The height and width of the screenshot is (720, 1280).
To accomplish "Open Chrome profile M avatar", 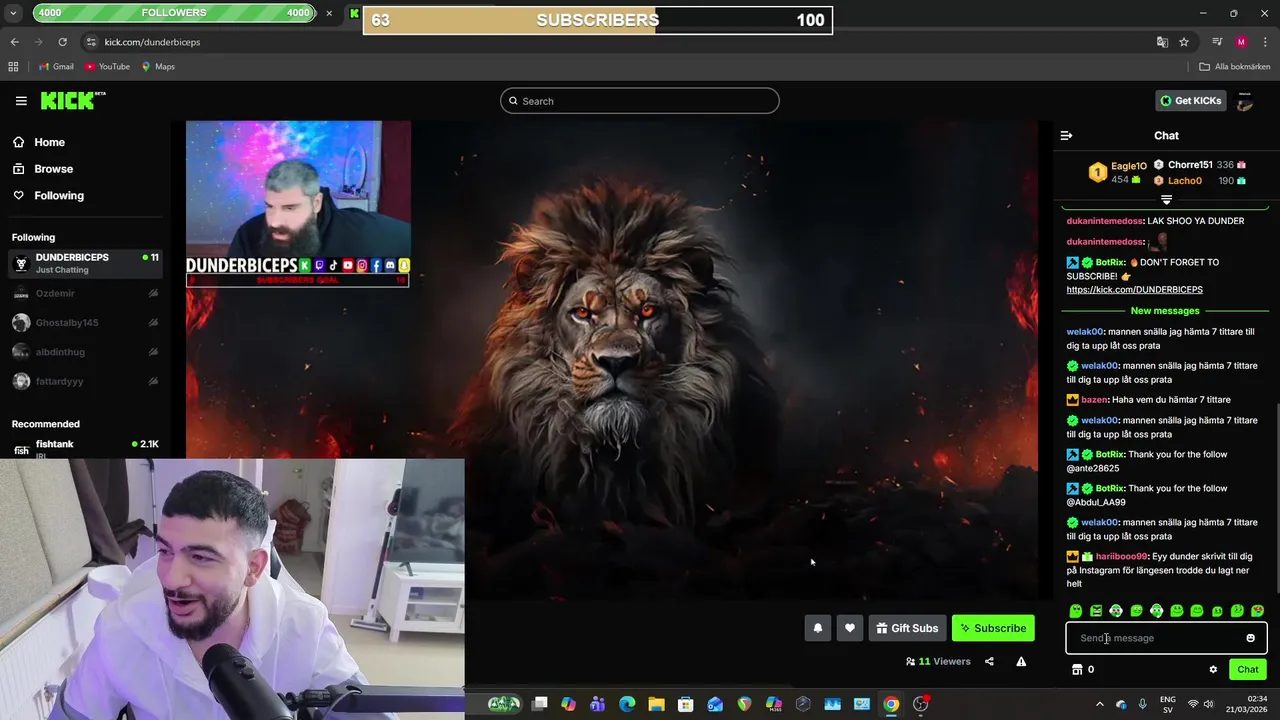I will pos(1241,42).
